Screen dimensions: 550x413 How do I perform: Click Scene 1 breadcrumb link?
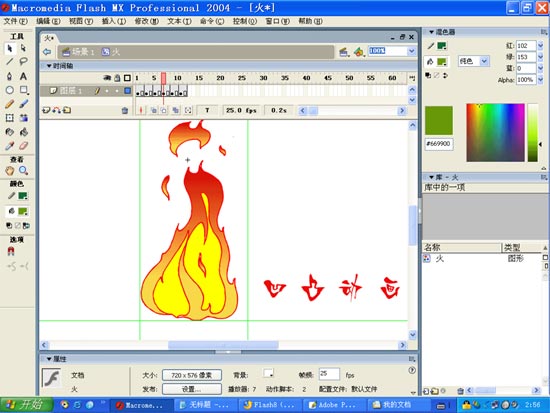pyautogui.click(x=79, y=52)
